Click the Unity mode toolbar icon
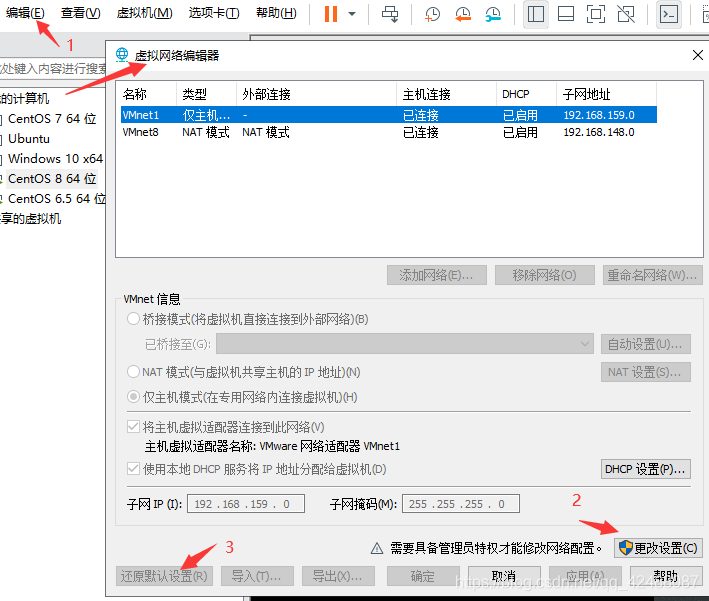 pos(626,14)
